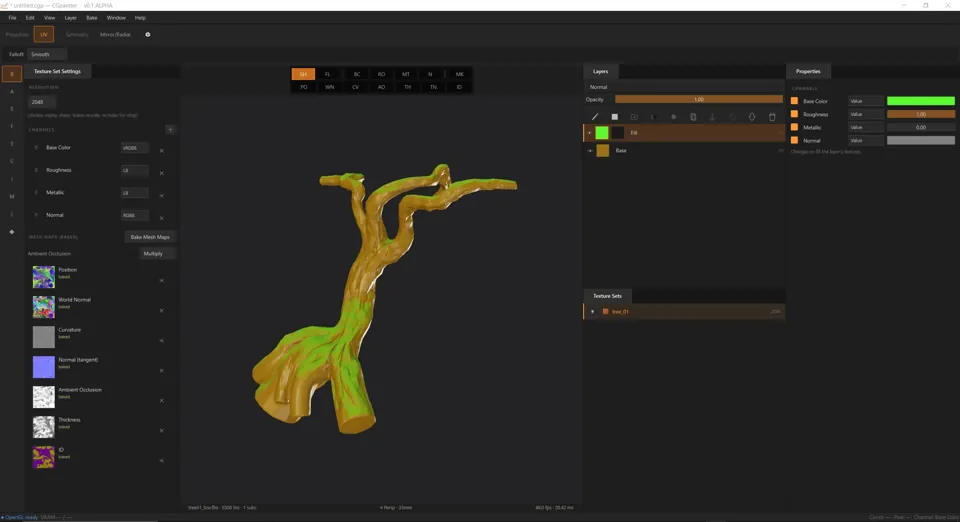Screen dimensions: 960x522
Task: Add a new channel with the plus icon
Action: click(x=170, y=130)
